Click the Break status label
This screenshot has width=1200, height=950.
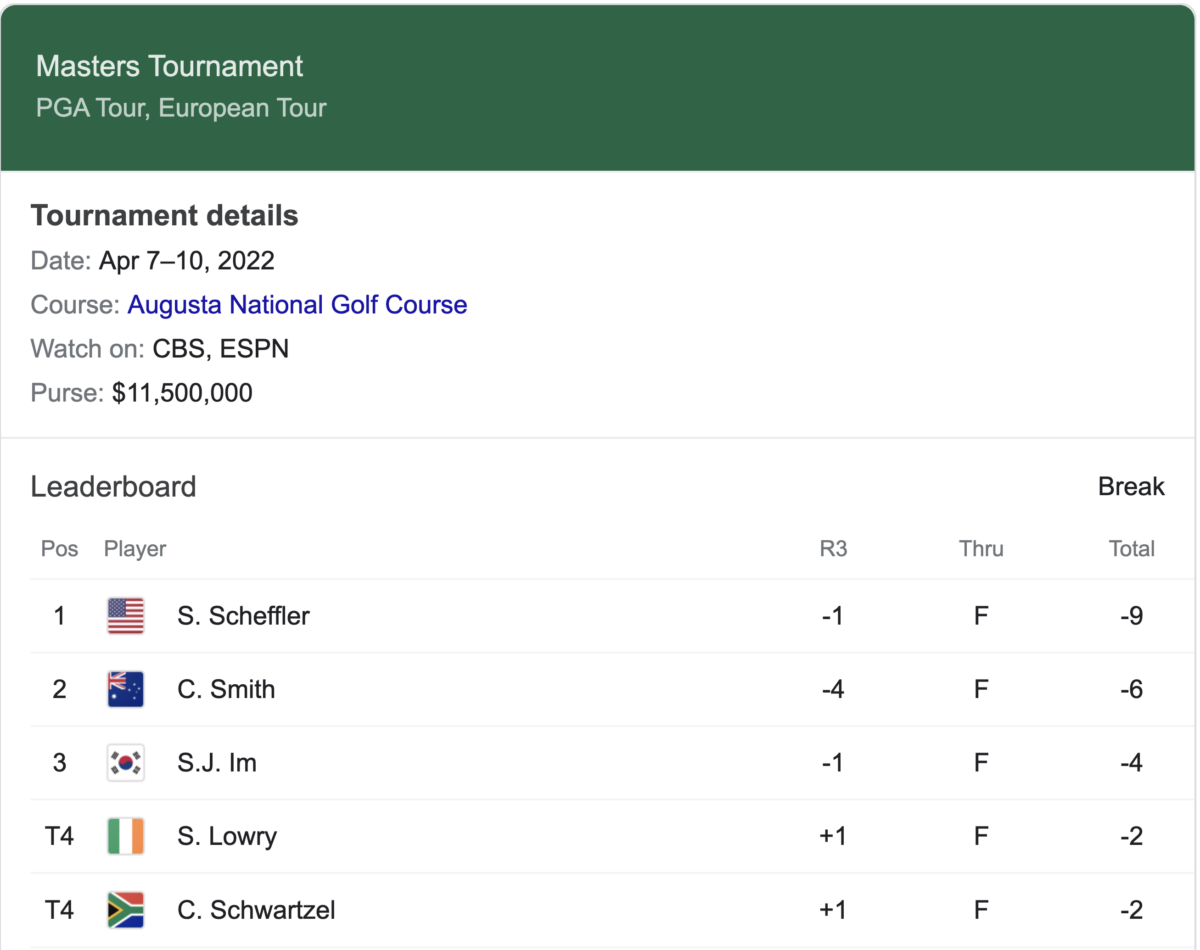coord(1132,487)
